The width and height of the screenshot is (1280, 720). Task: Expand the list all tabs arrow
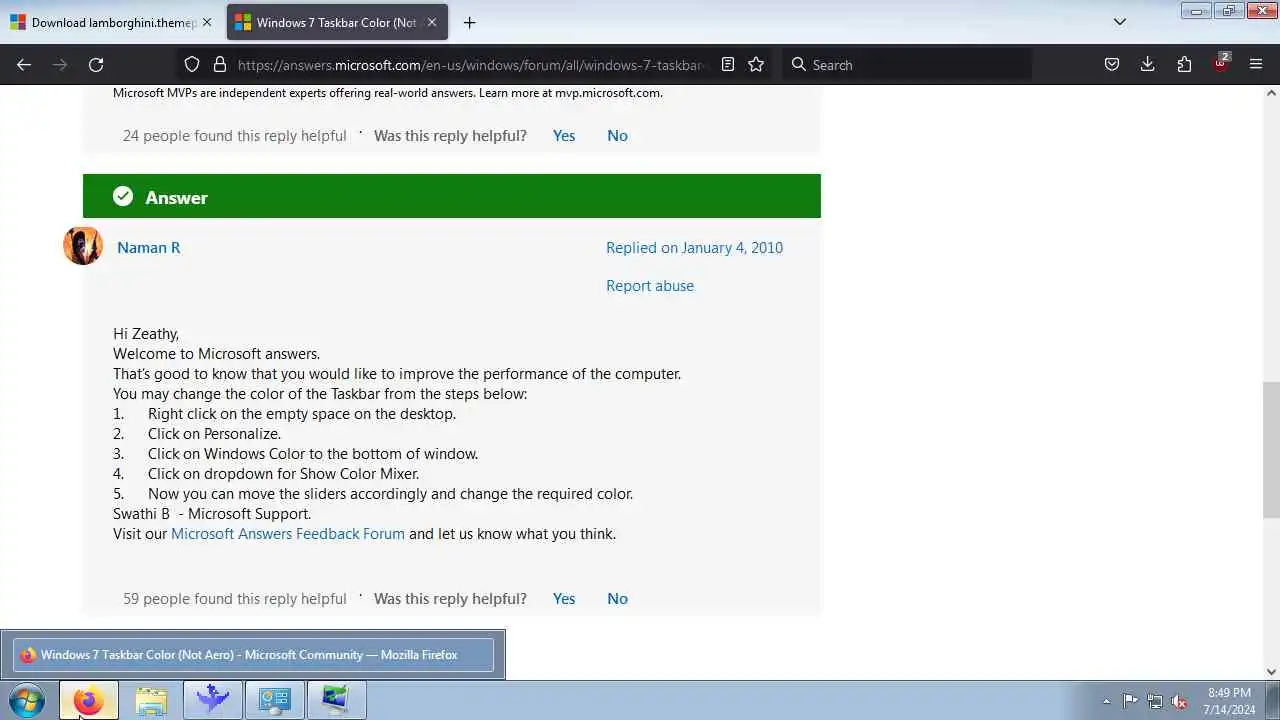tap(1120, 22)
